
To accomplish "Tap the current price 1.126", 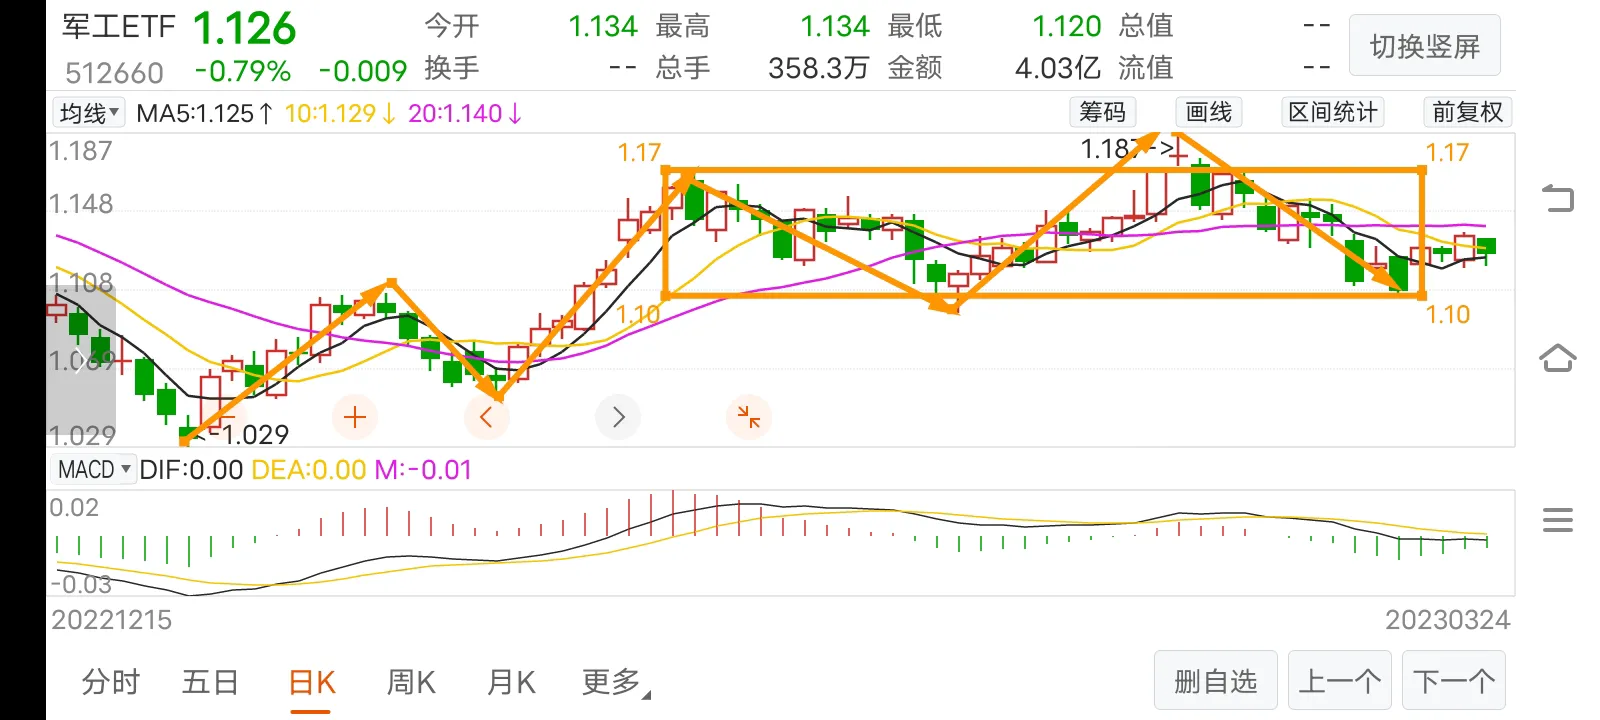I will coord(245,28).
